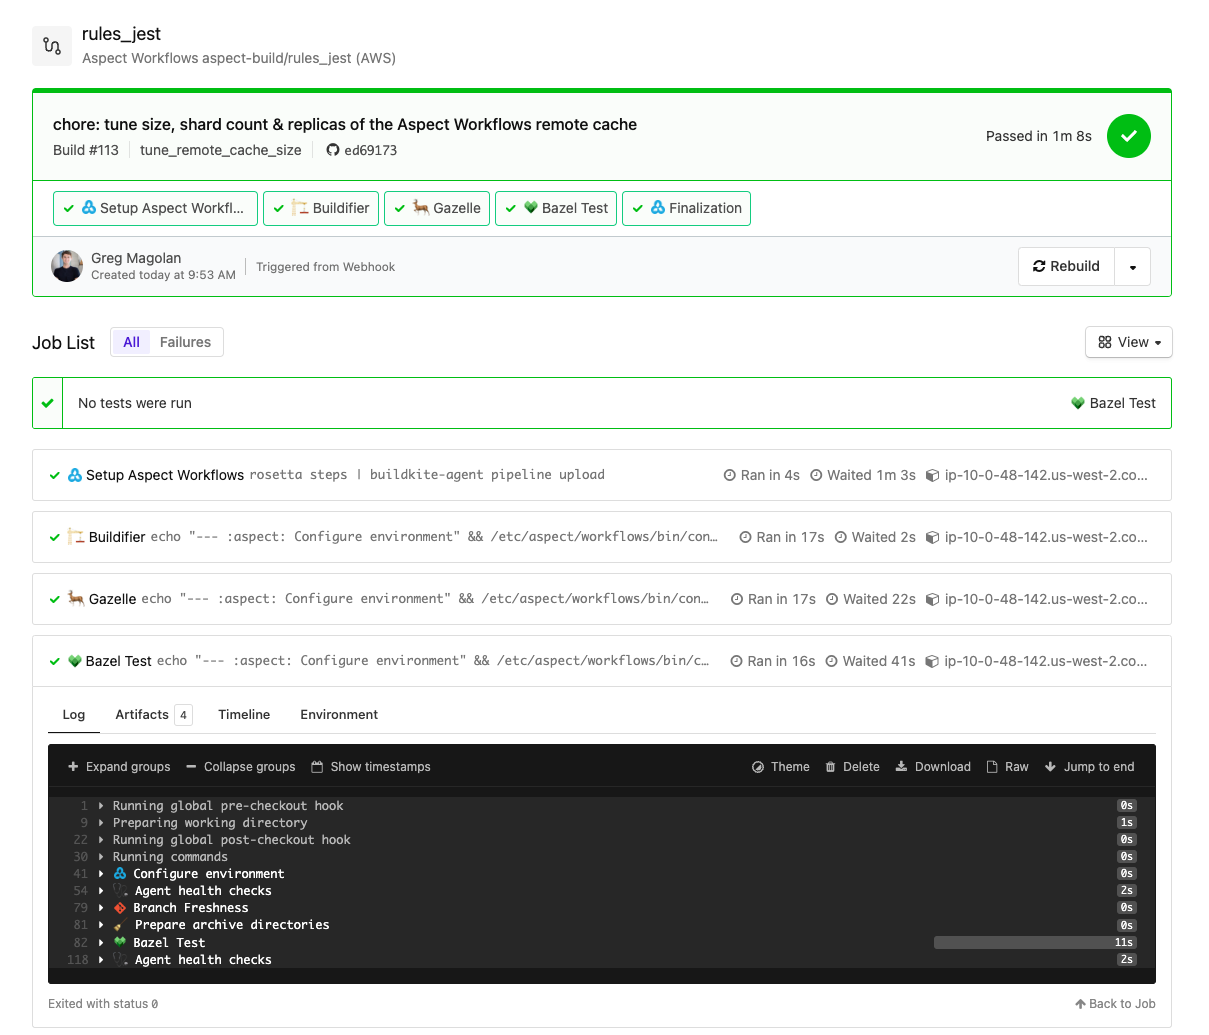Click the green check on No tests were run
Viewport: 1209px width, 1035px height.
pos(47,403)
